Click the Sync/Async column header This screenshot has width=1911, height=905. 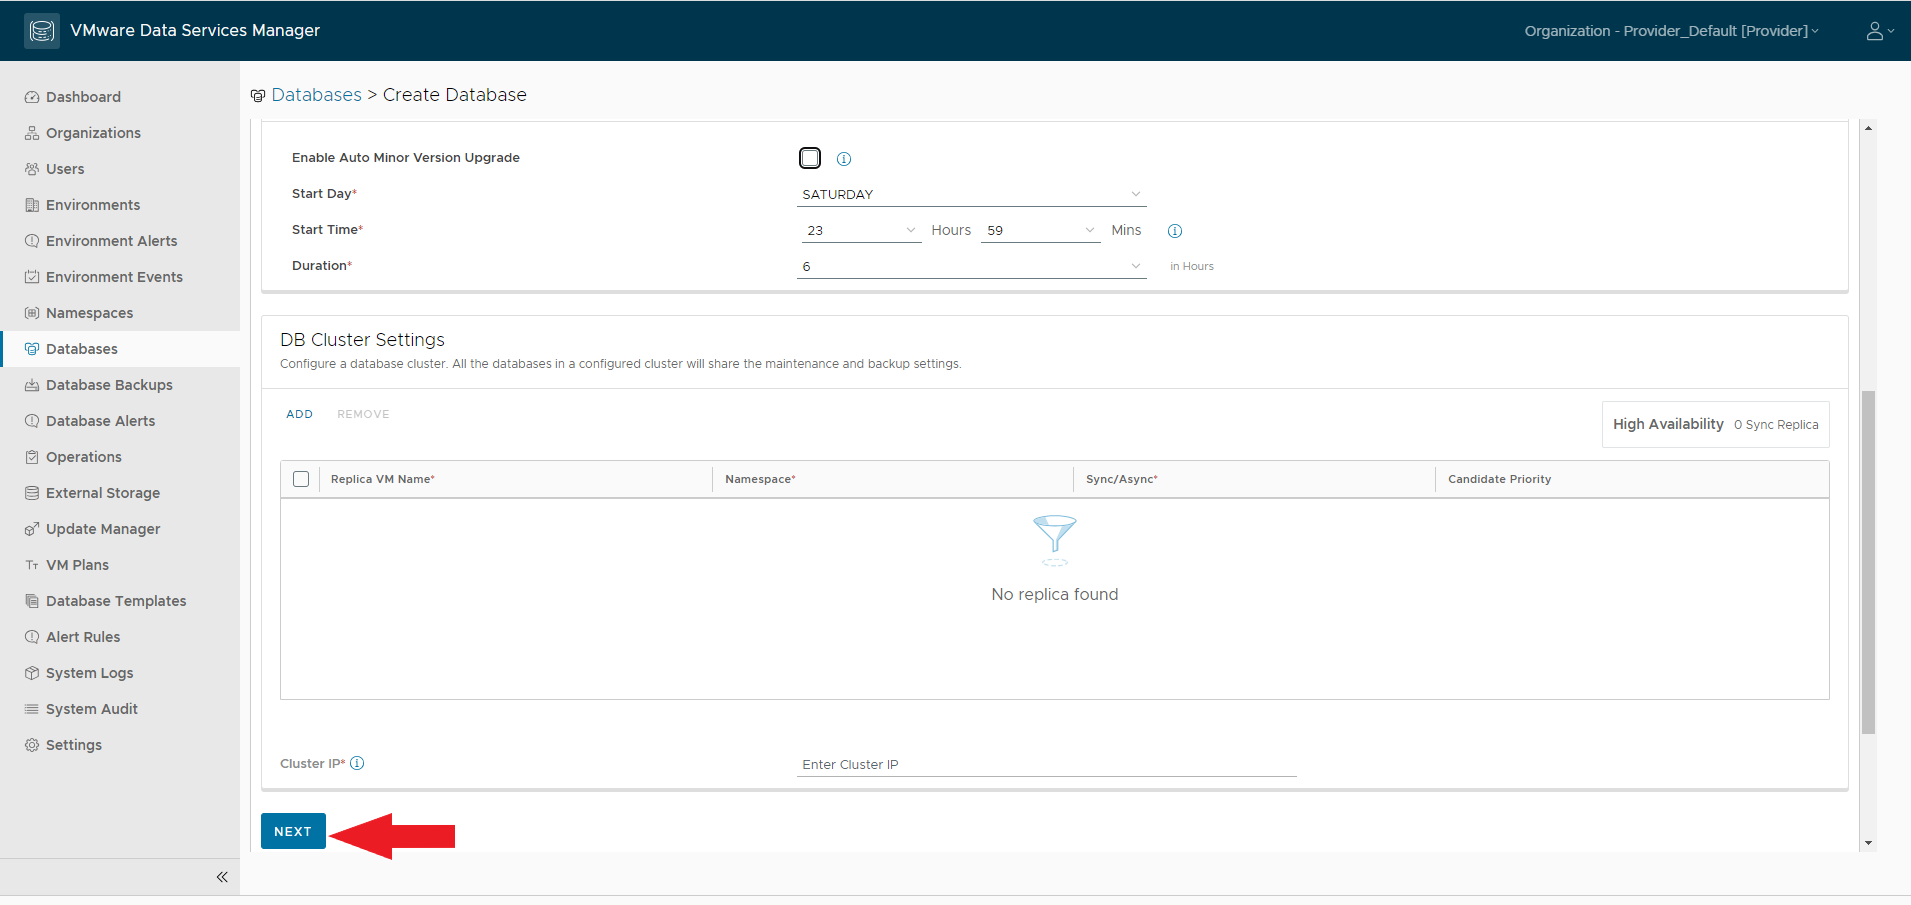click(x=1122, y=479)
